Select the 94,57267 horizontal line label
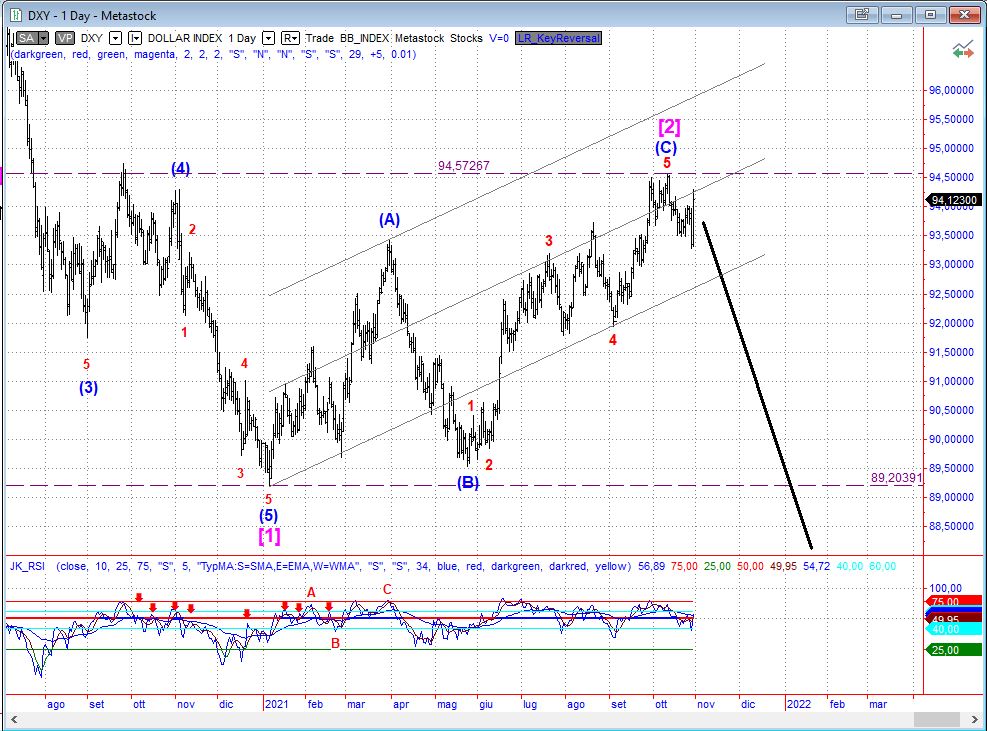The width and height of the screenshot is (987, 731). pos(463,166)
